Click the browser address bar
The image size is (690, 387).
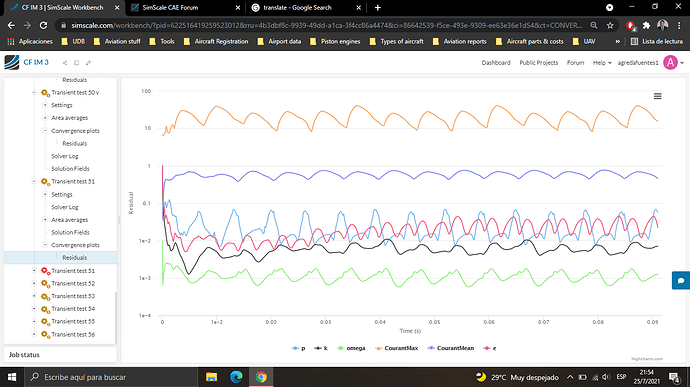326,26
